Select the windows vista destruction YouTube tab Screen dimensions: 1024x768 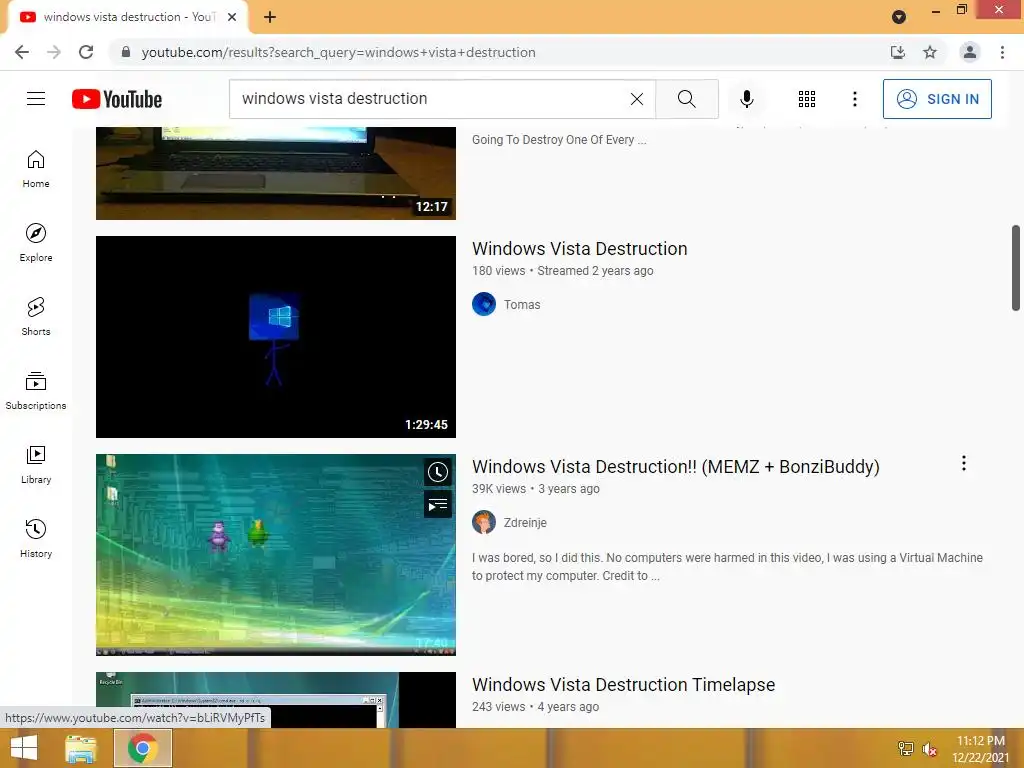click(x=128, y=17)
